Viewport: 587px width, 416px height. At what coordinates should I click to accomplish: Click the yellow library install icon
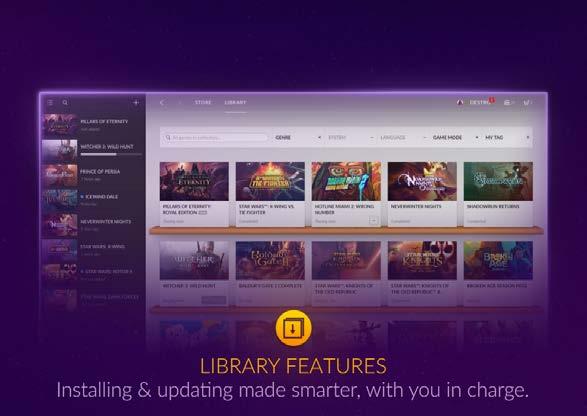[x=294, y=328]
